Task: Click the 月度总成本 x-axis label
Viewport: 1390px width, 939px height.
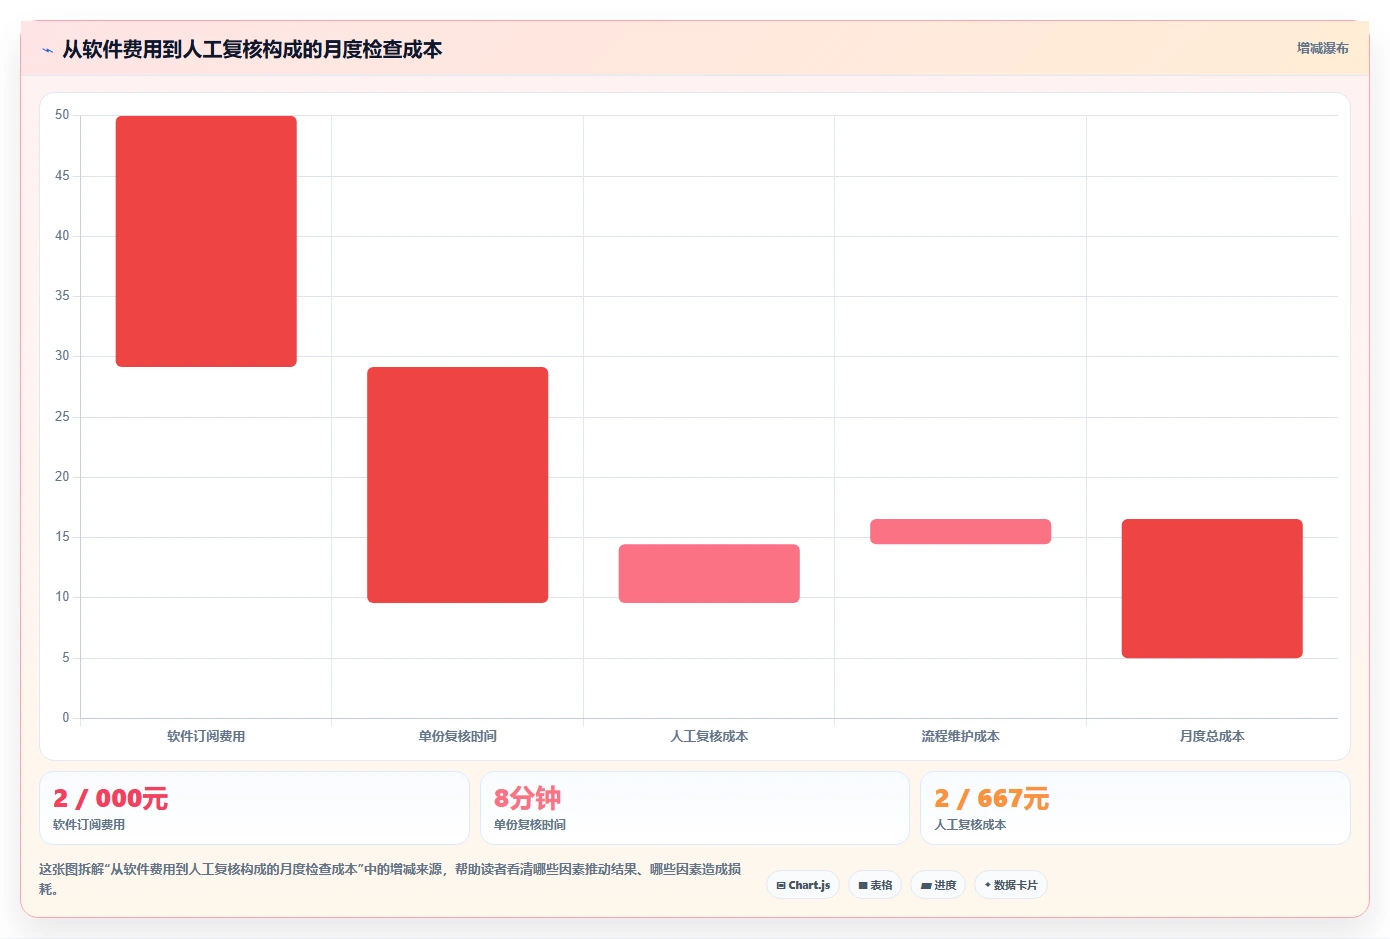Action: point(1212,736)
